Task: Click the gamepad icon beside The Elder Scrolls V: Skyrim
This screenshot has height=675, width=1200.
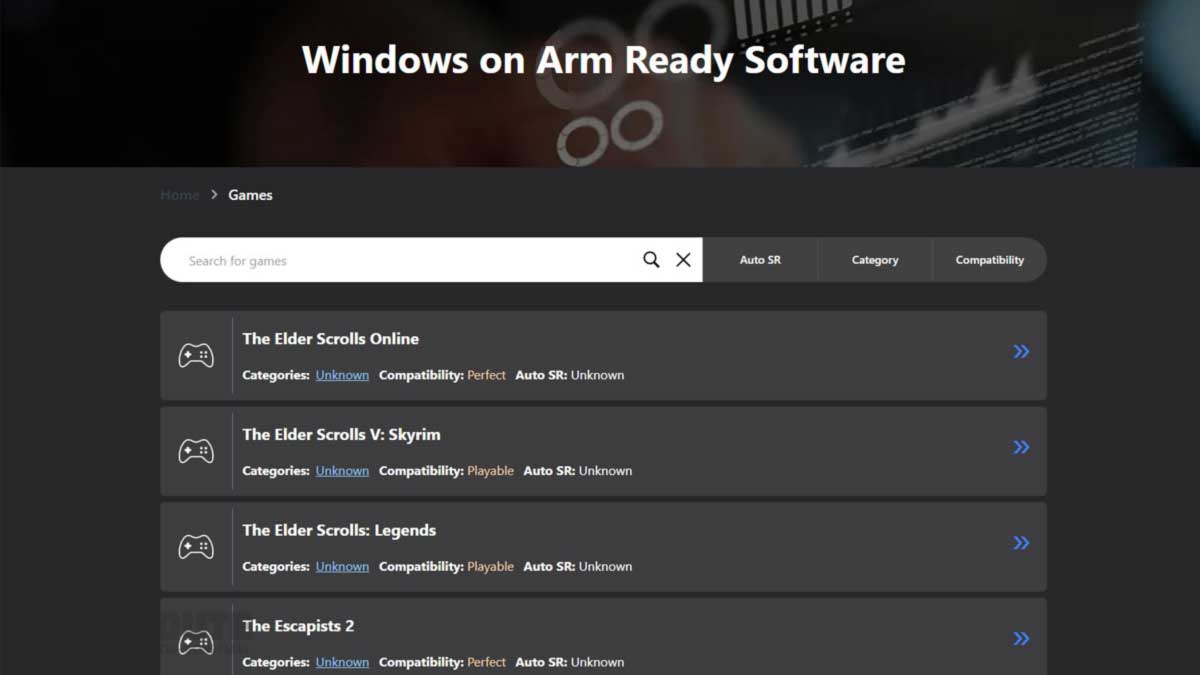Action: tap(196, 451)
